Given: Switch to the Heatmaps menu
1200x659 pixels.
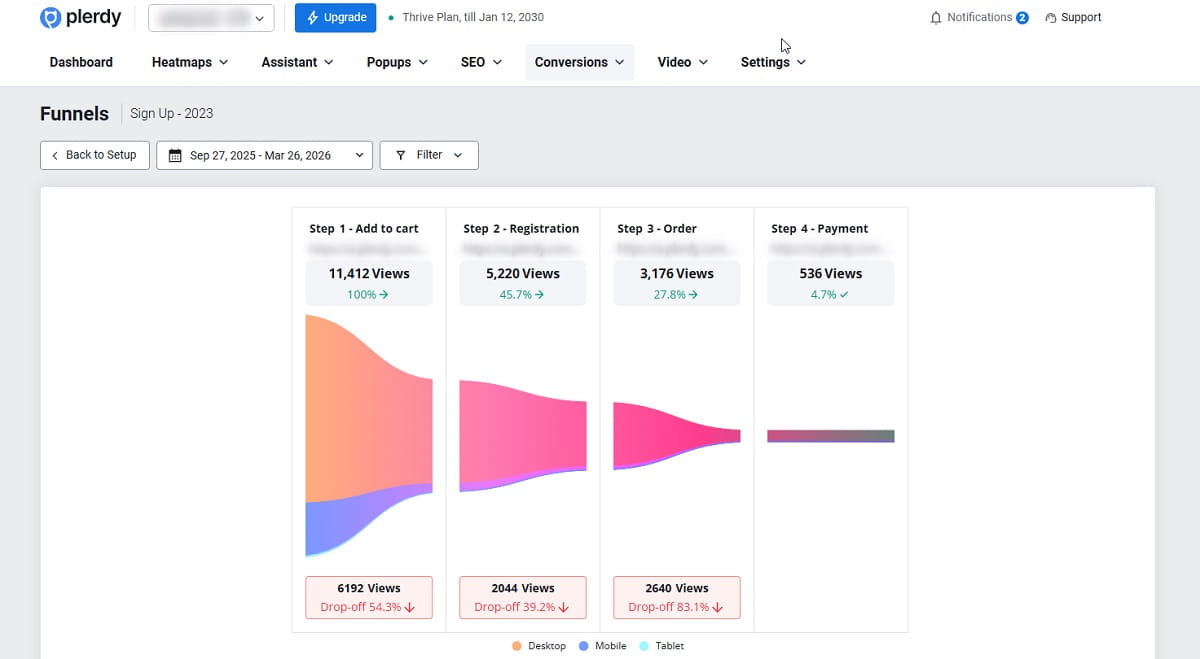Looking at the screenshot, I should [188, 61].
